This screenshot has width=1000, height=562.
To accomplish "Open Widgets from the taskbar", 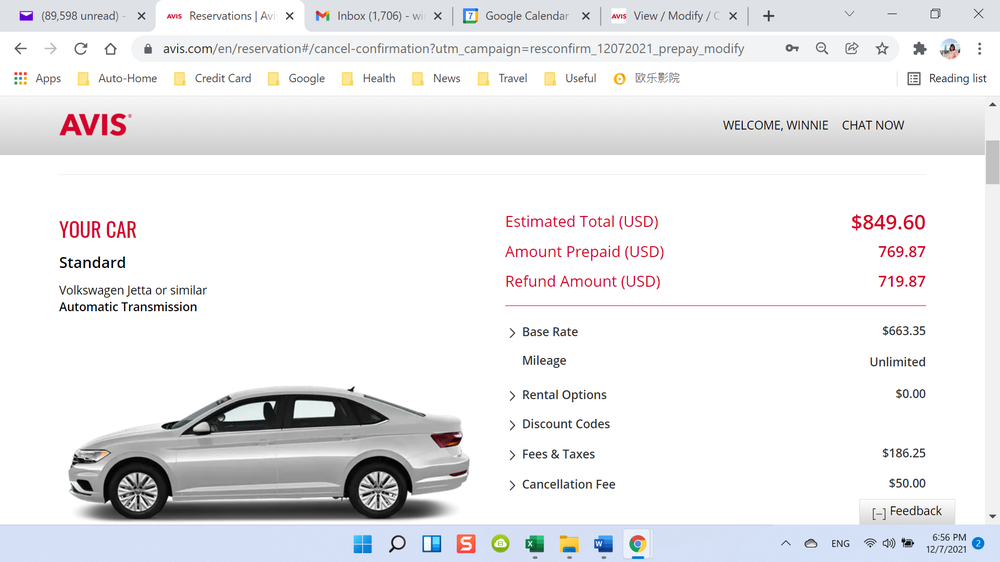I will coord(432,544).
